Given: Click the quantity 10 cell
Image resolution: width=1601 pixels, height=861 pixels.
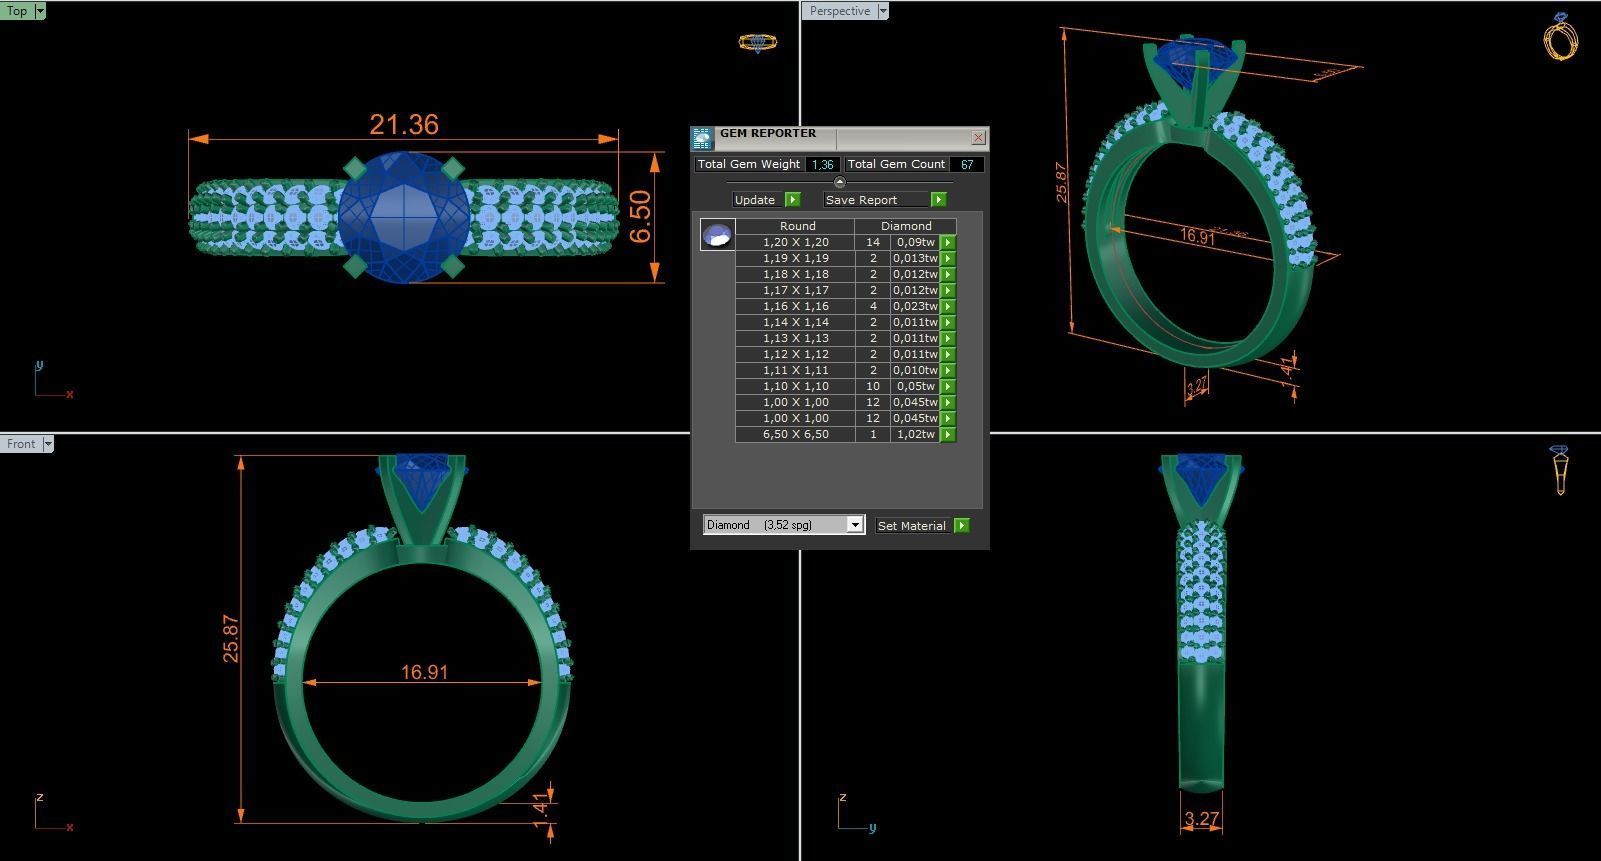Looking at the screenshot, I should (x=873, y=386).
